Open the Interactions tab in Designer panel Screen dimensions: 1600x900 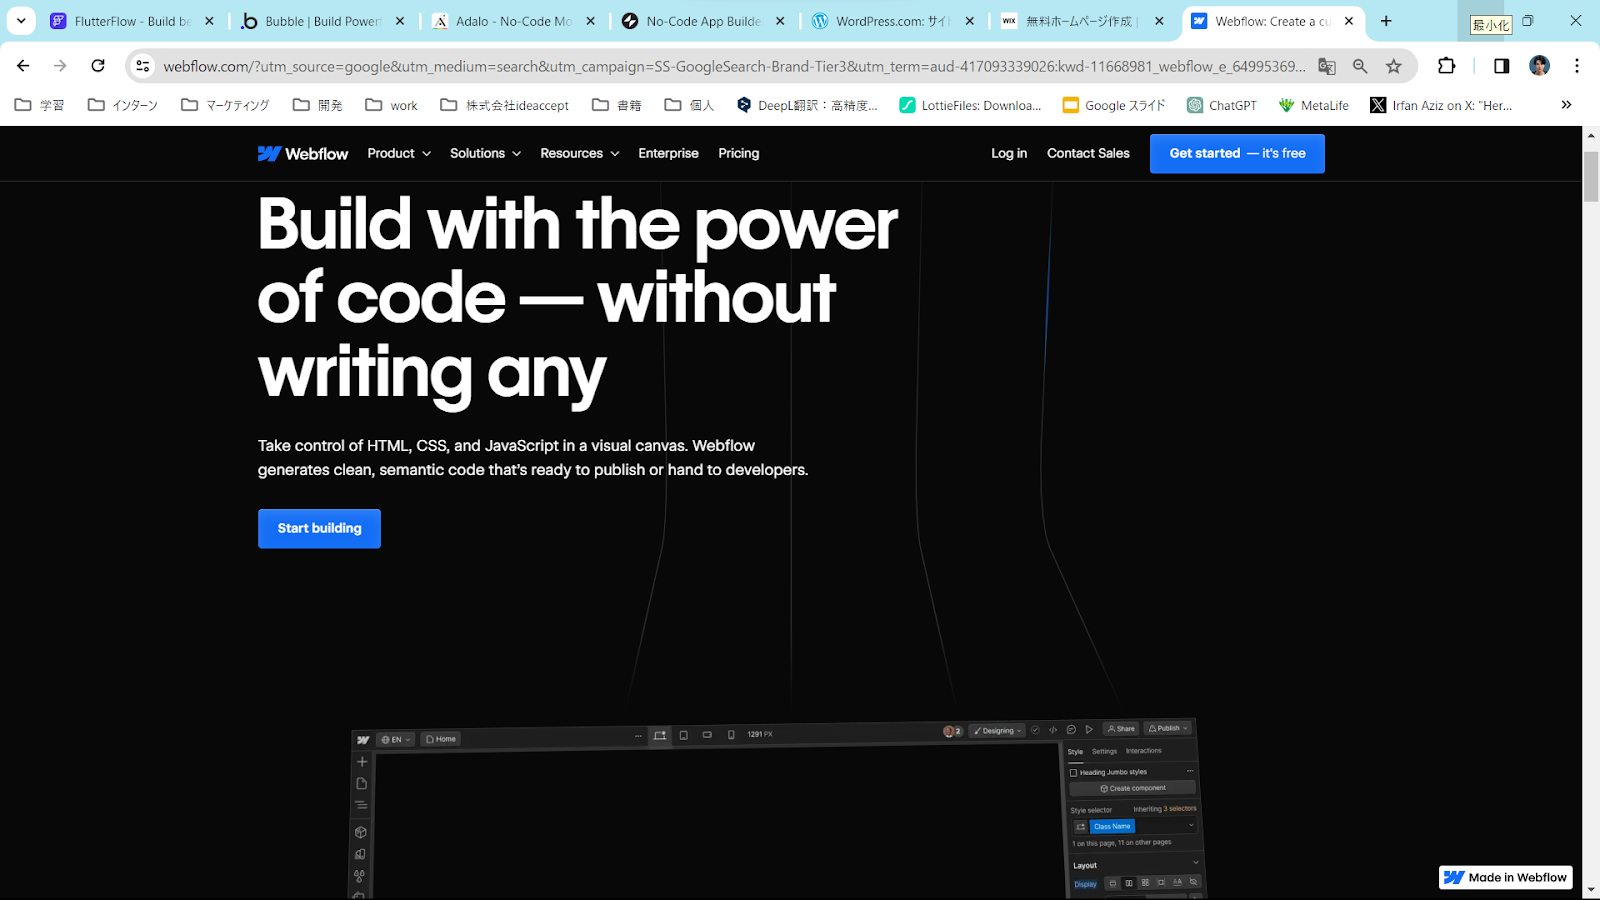[1143, 750]
